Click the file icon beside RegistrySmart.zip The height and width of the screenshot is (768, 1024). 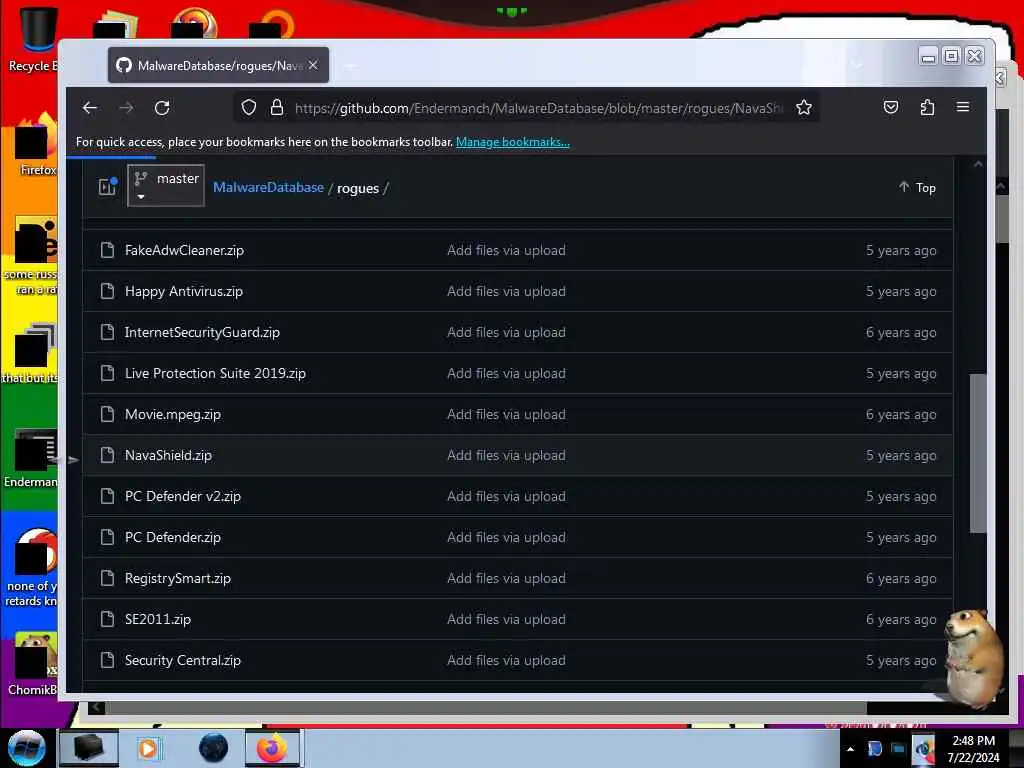(x=107, y=578)
